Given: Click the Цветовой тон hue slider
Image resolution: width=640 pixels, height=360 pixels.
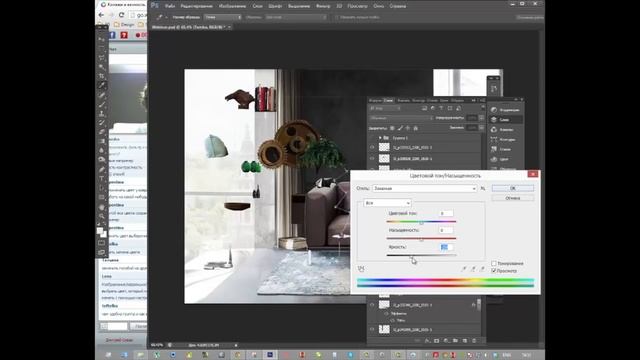Looking at the screenshot, I should [x=421, y=222].
